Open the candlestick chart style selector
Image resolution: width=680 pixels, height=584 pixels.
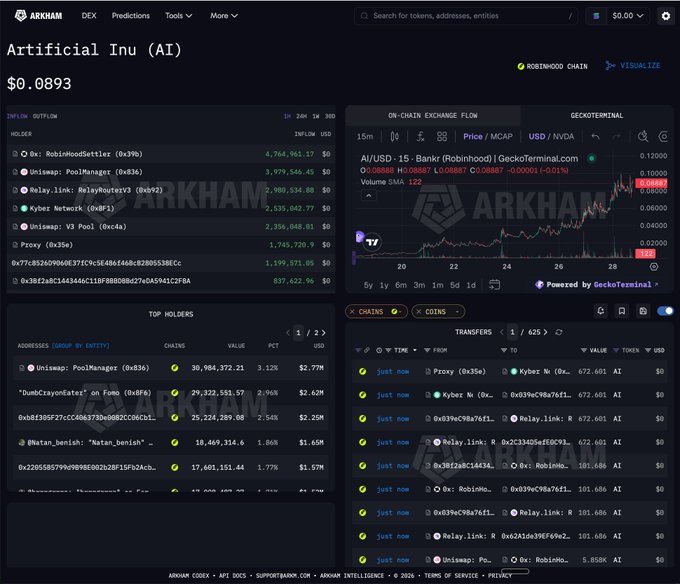click(x=394, y=137)
